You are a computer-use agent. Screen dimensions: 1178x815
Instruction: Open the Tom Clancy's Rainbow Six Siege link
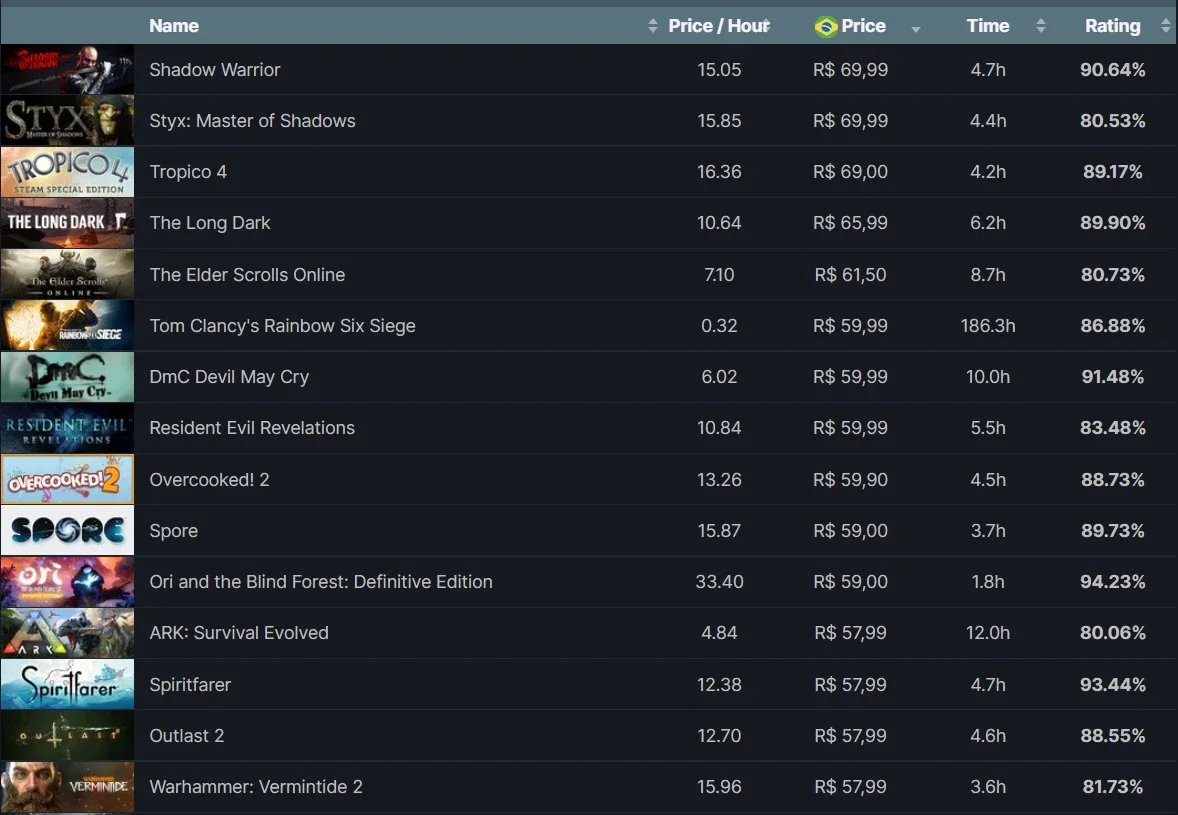pos(282,326)
